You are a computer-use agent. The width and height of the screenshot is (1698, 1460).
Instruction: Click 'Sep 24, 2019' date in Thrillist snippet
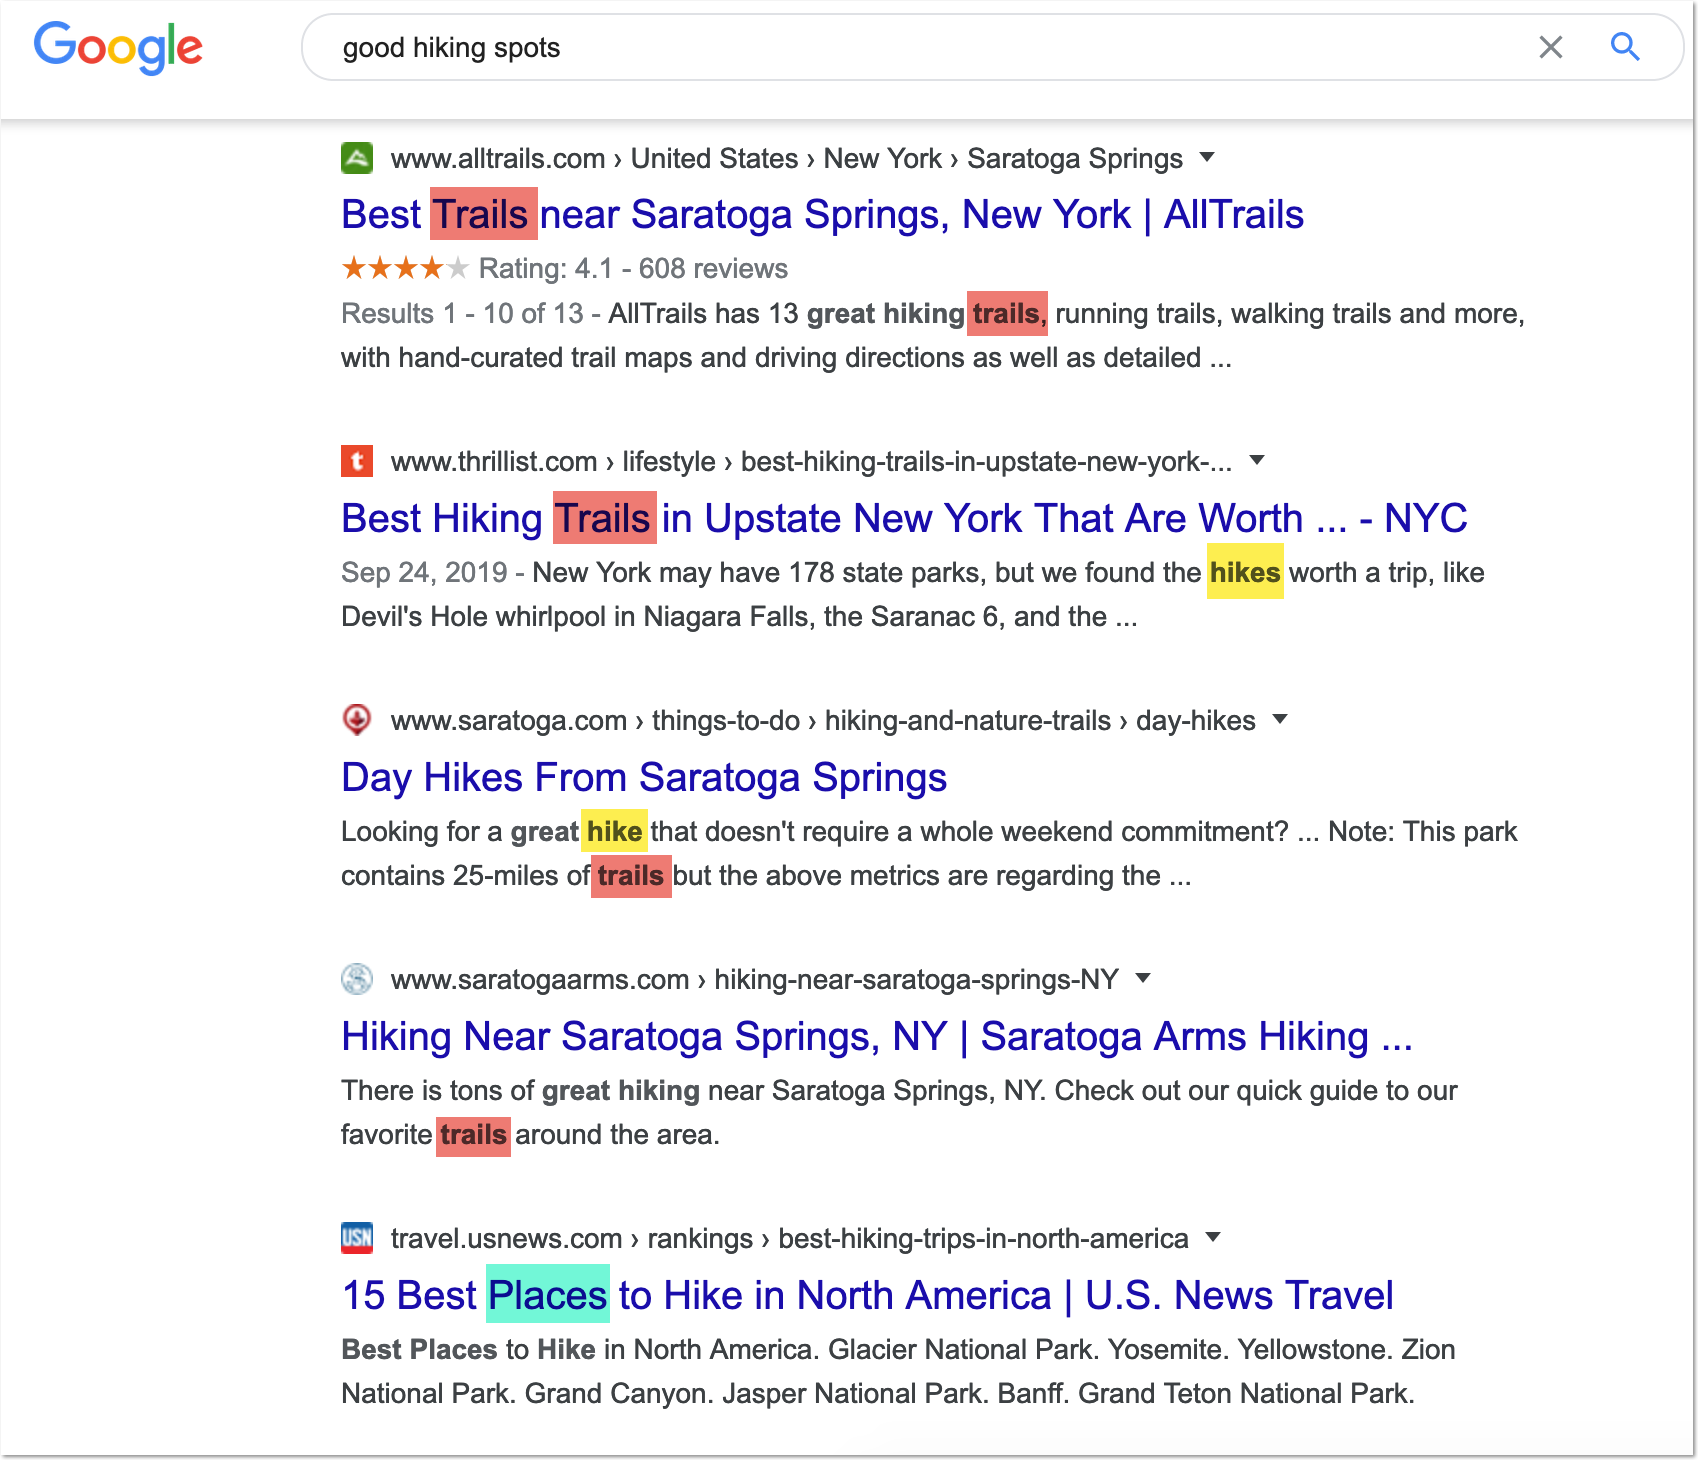tap(424, 572)
